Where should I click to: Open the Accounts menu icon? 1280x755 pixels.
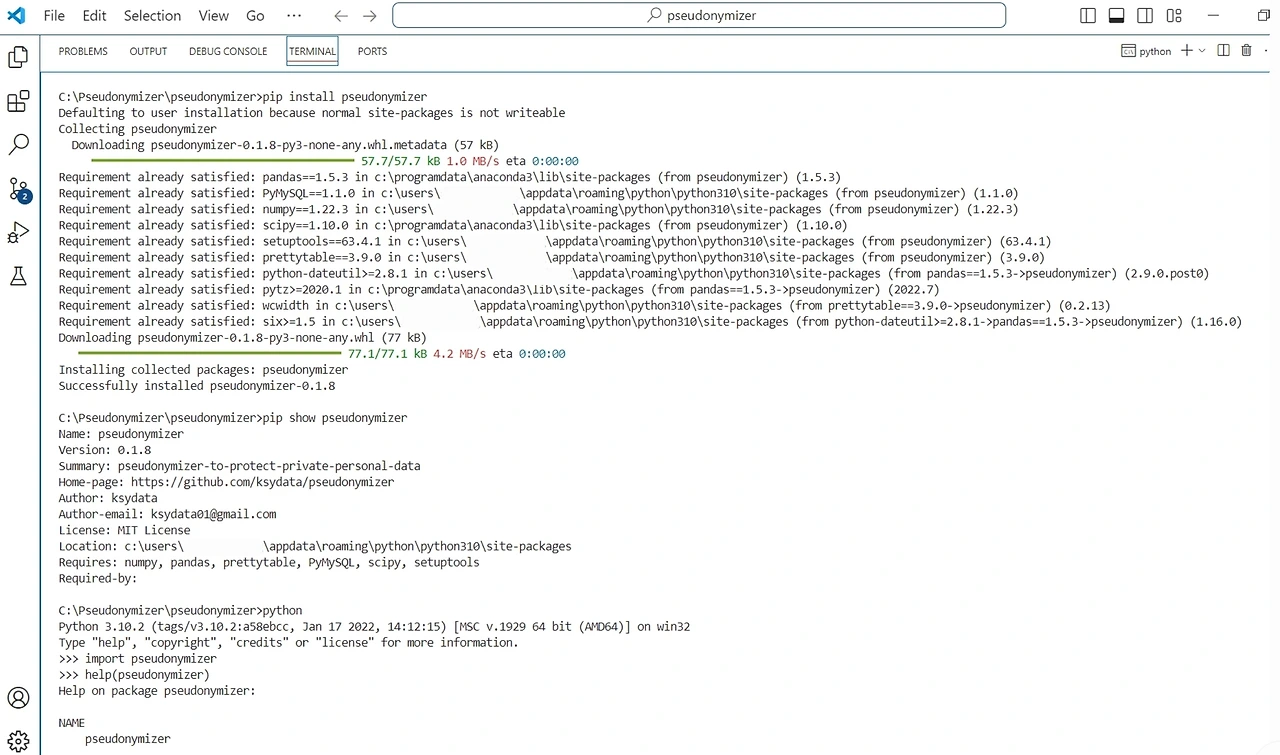pos(18,697)
